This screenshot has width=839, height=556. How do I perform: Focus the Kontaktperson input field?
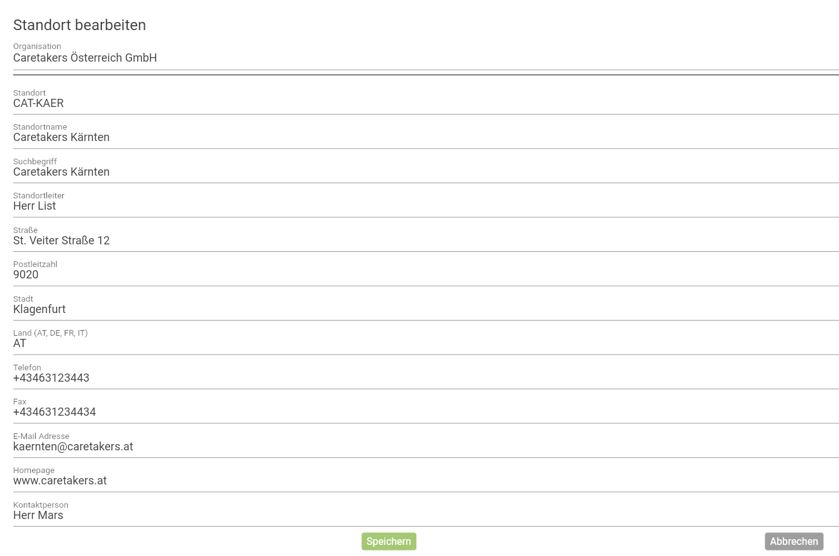[420, 515]
